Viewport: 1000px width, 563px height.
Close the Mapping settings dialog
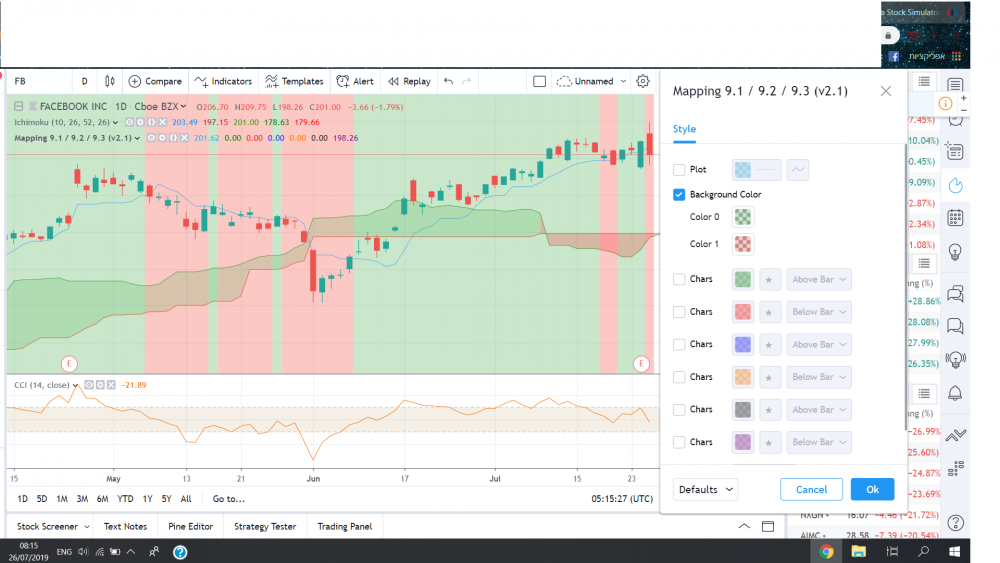[886, 91]
